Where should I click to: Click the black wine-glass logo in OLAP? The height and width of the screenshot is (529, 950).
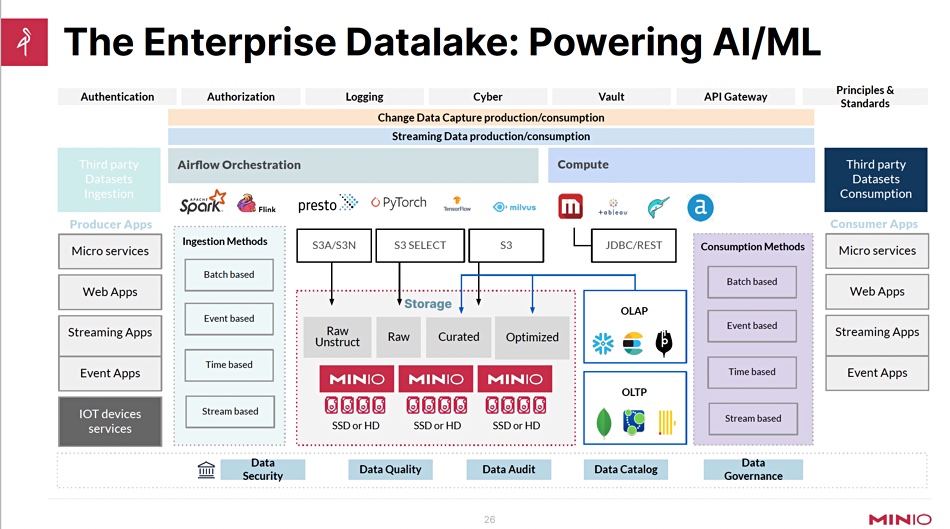pyautogui.click(x=664, y=343)
